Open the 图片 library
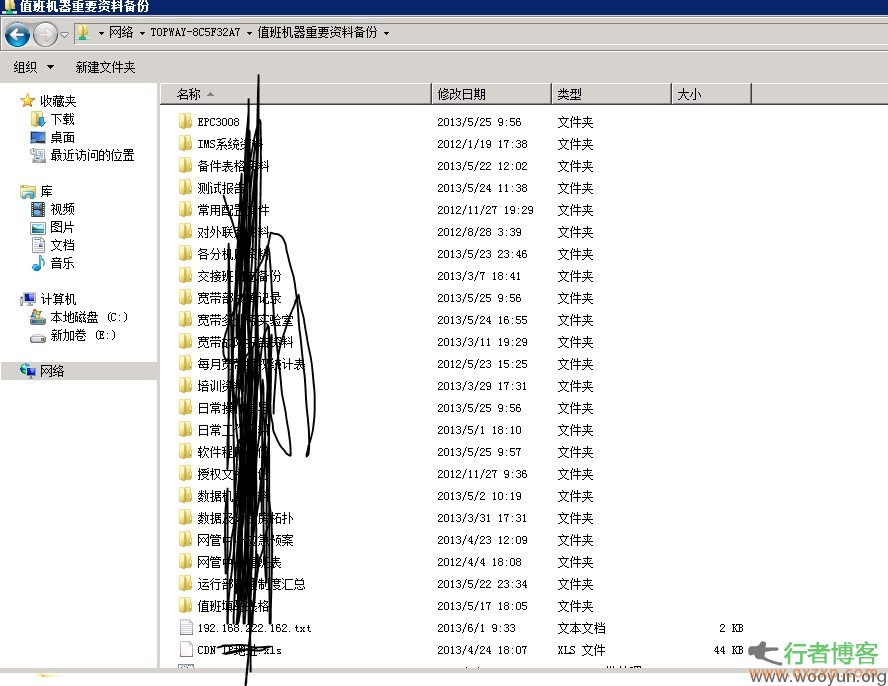Screen dimensions: 888x686 coord(62,227)
